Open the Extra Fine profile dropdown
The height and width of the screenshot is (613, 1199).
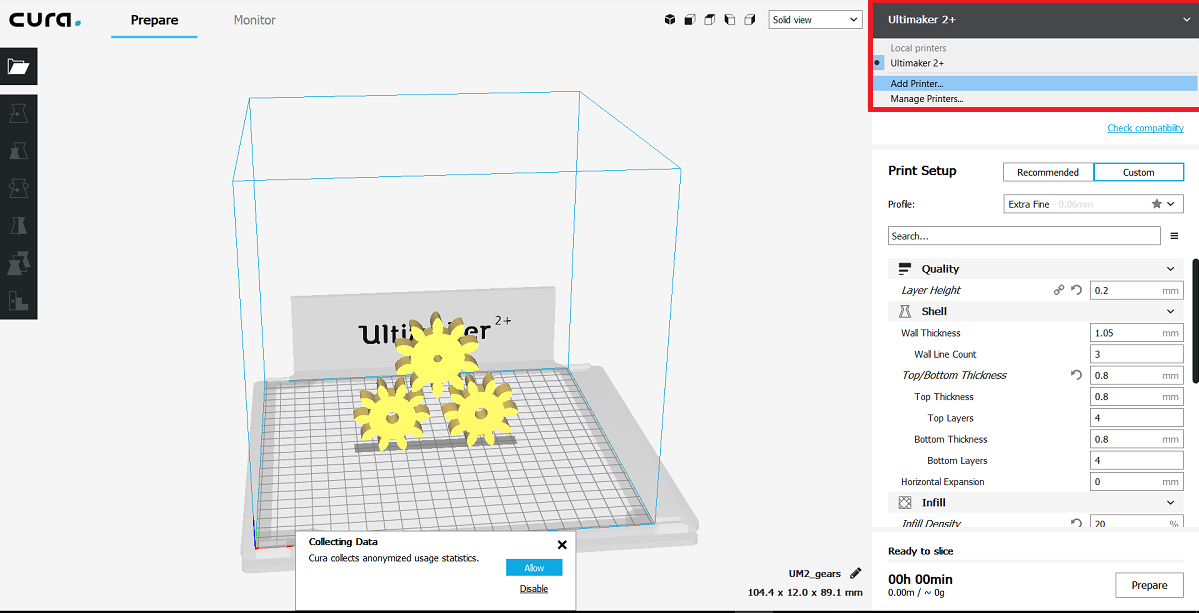coord(1093,204)
